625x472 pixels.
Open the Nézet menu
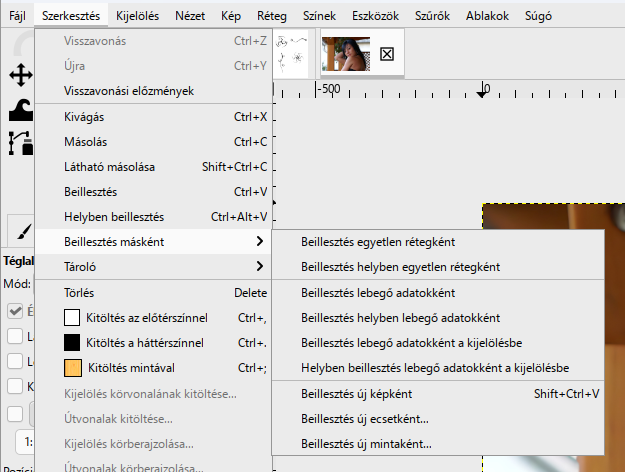pyautogui.click(x=190, y=16)
